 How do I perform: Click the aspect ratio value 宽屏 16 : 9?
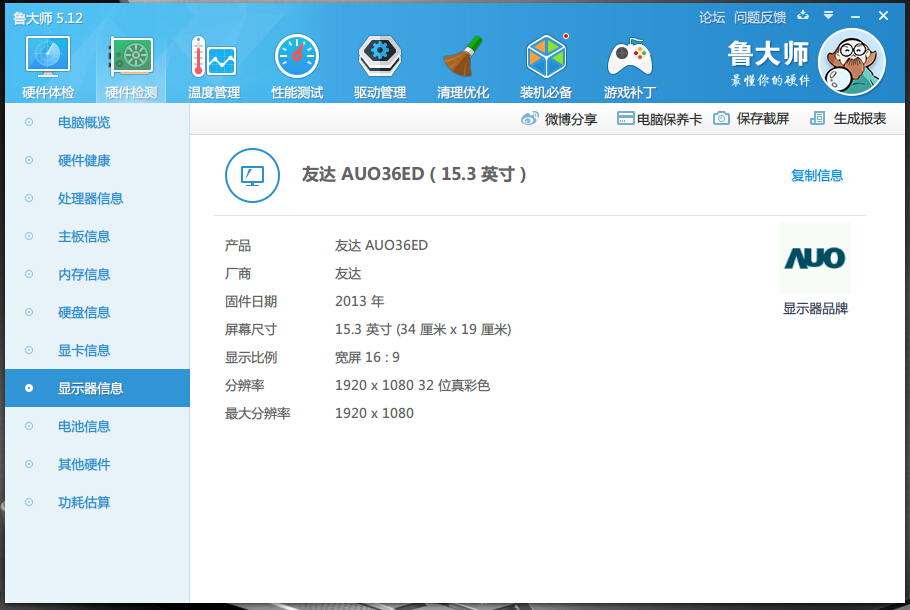point(367,358)
